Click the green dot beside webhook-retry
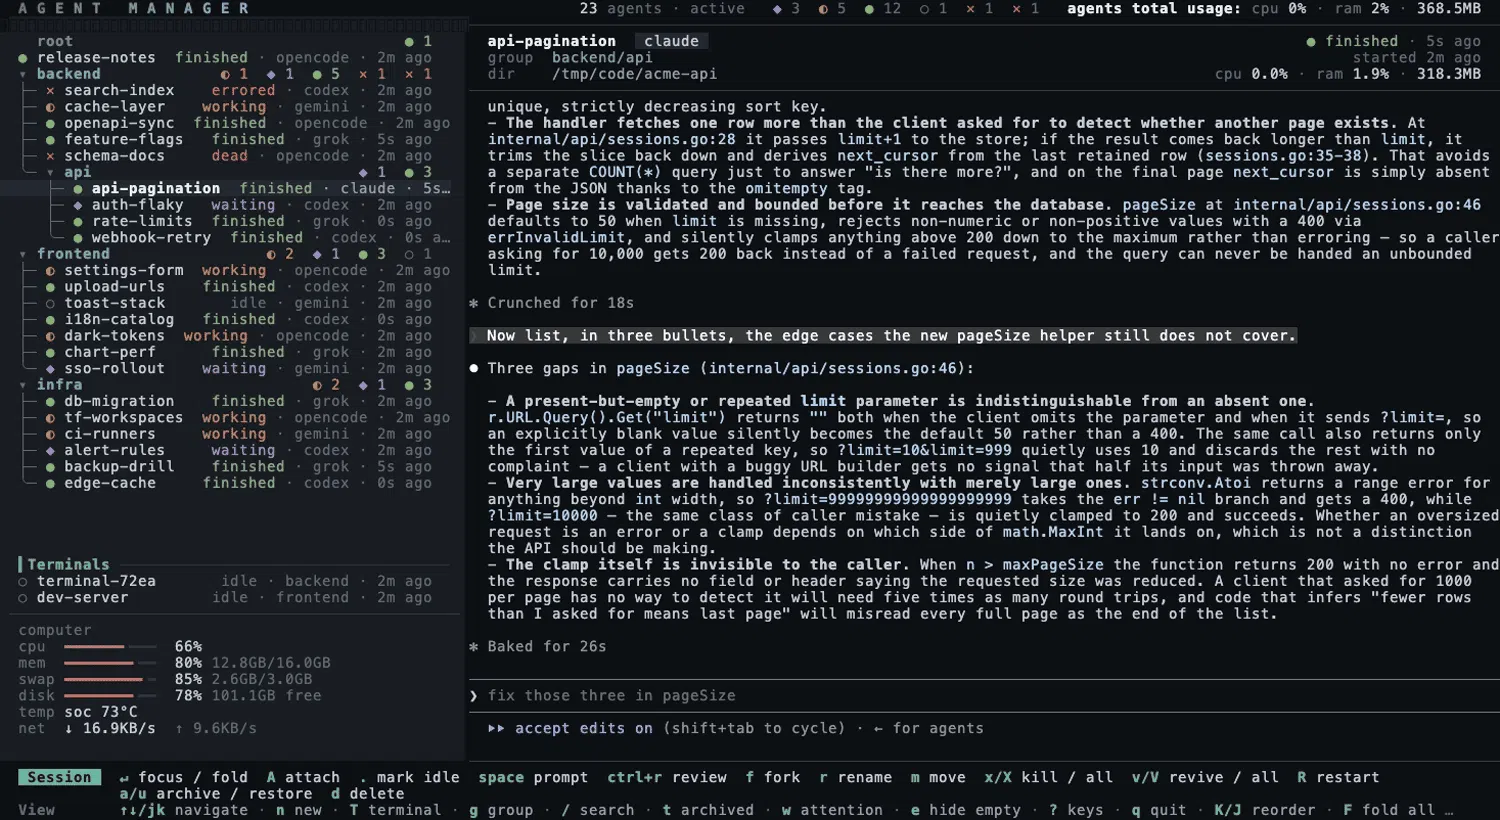The image size is (1500, 820). [x=78, y=238]
